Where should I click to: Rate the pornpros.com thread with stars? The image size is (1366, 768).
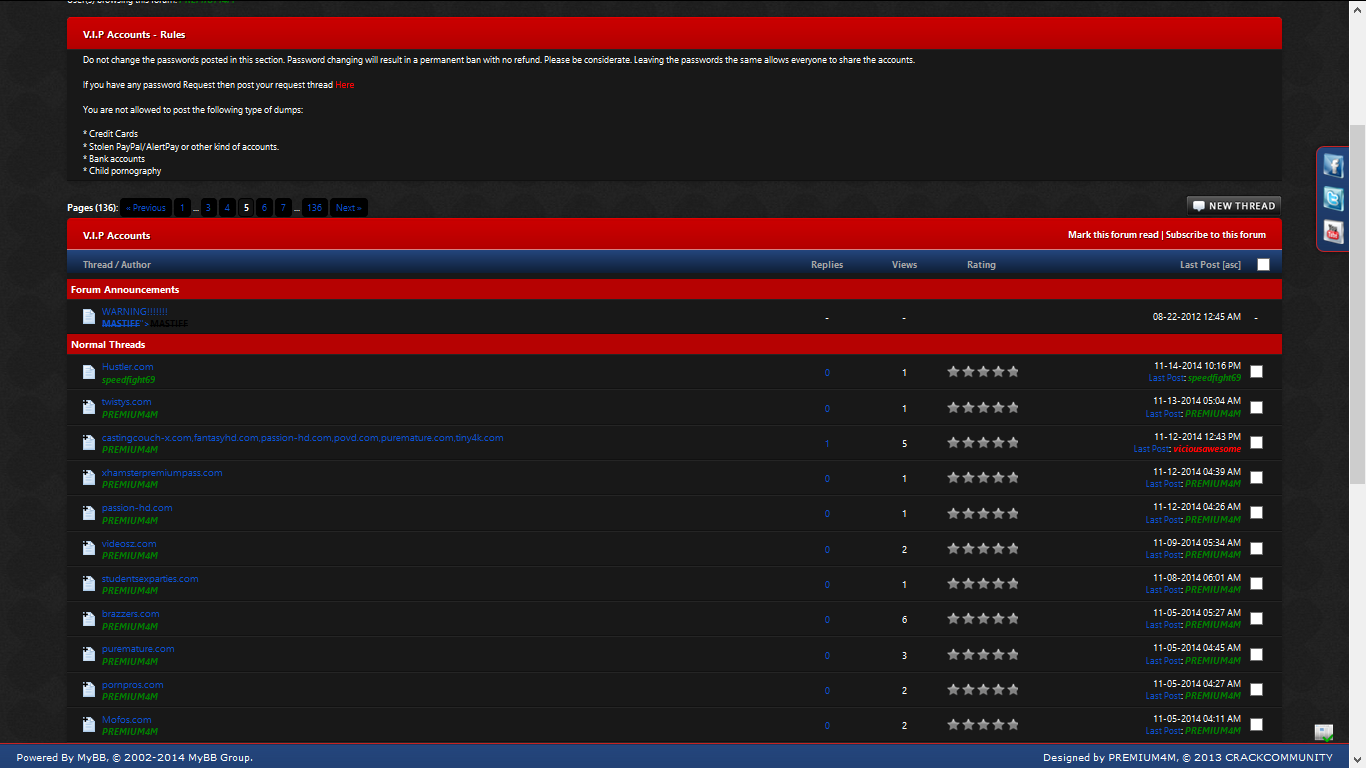click(x=983, y=690)
